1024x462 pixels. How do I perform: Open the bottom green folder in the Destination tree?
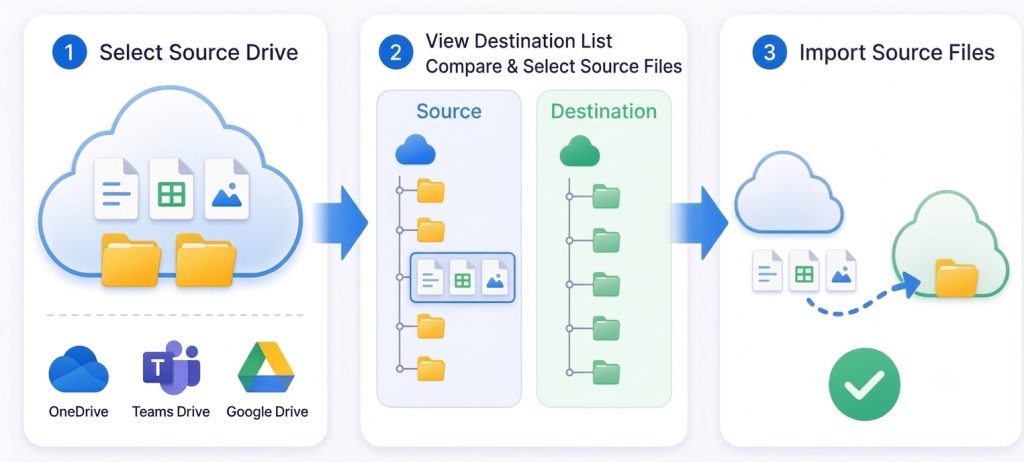coord(606,372)
